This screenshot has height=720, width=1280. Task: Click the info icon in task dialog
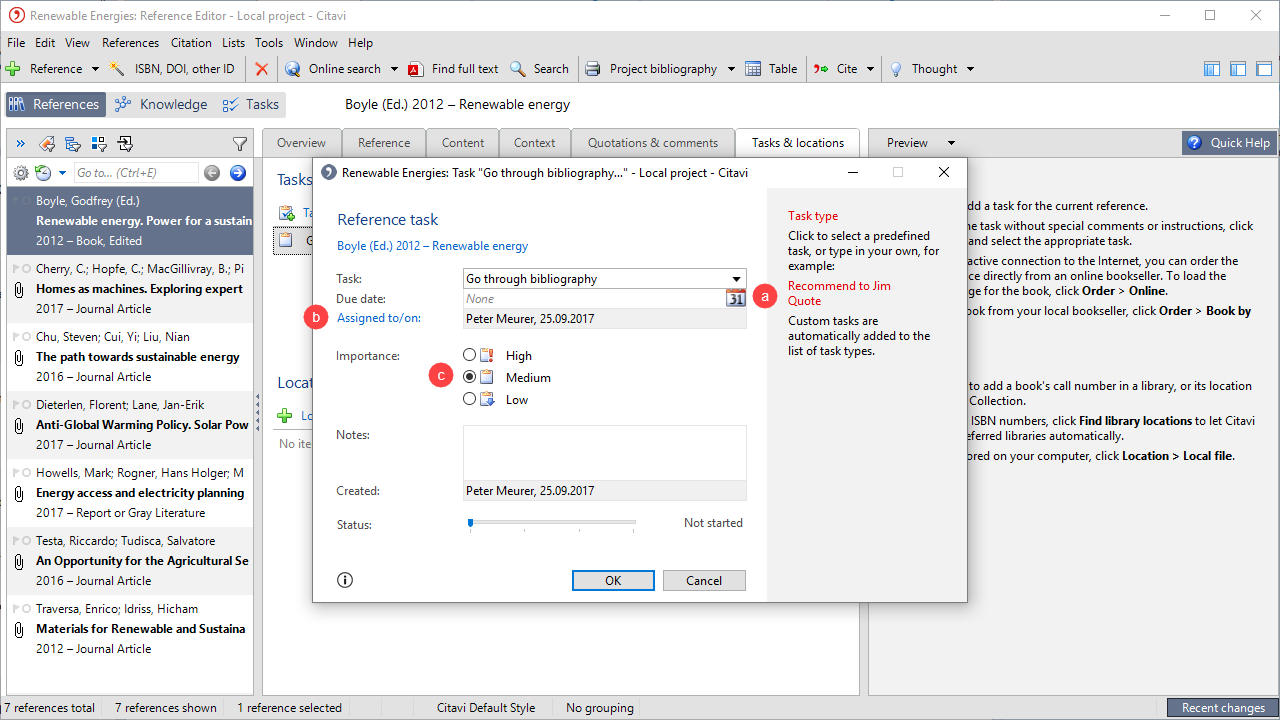(x=345, y=580)
